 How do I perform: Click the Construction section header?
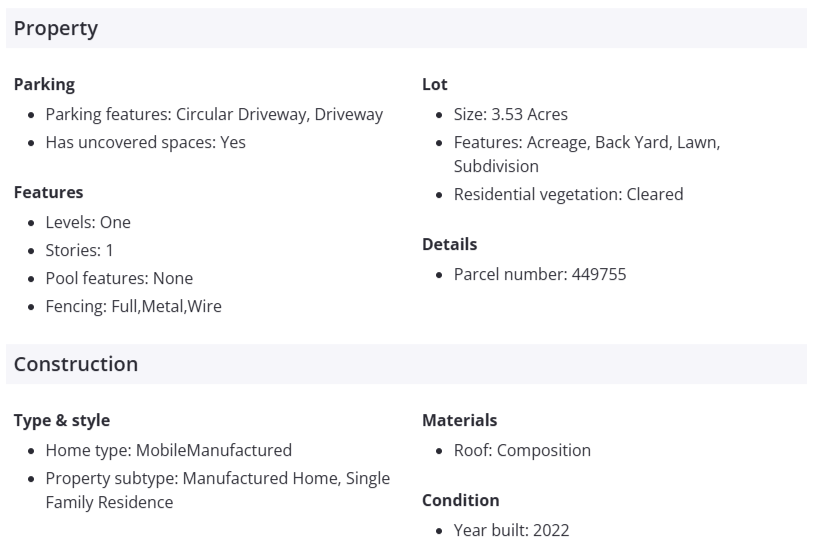point(76,364)
